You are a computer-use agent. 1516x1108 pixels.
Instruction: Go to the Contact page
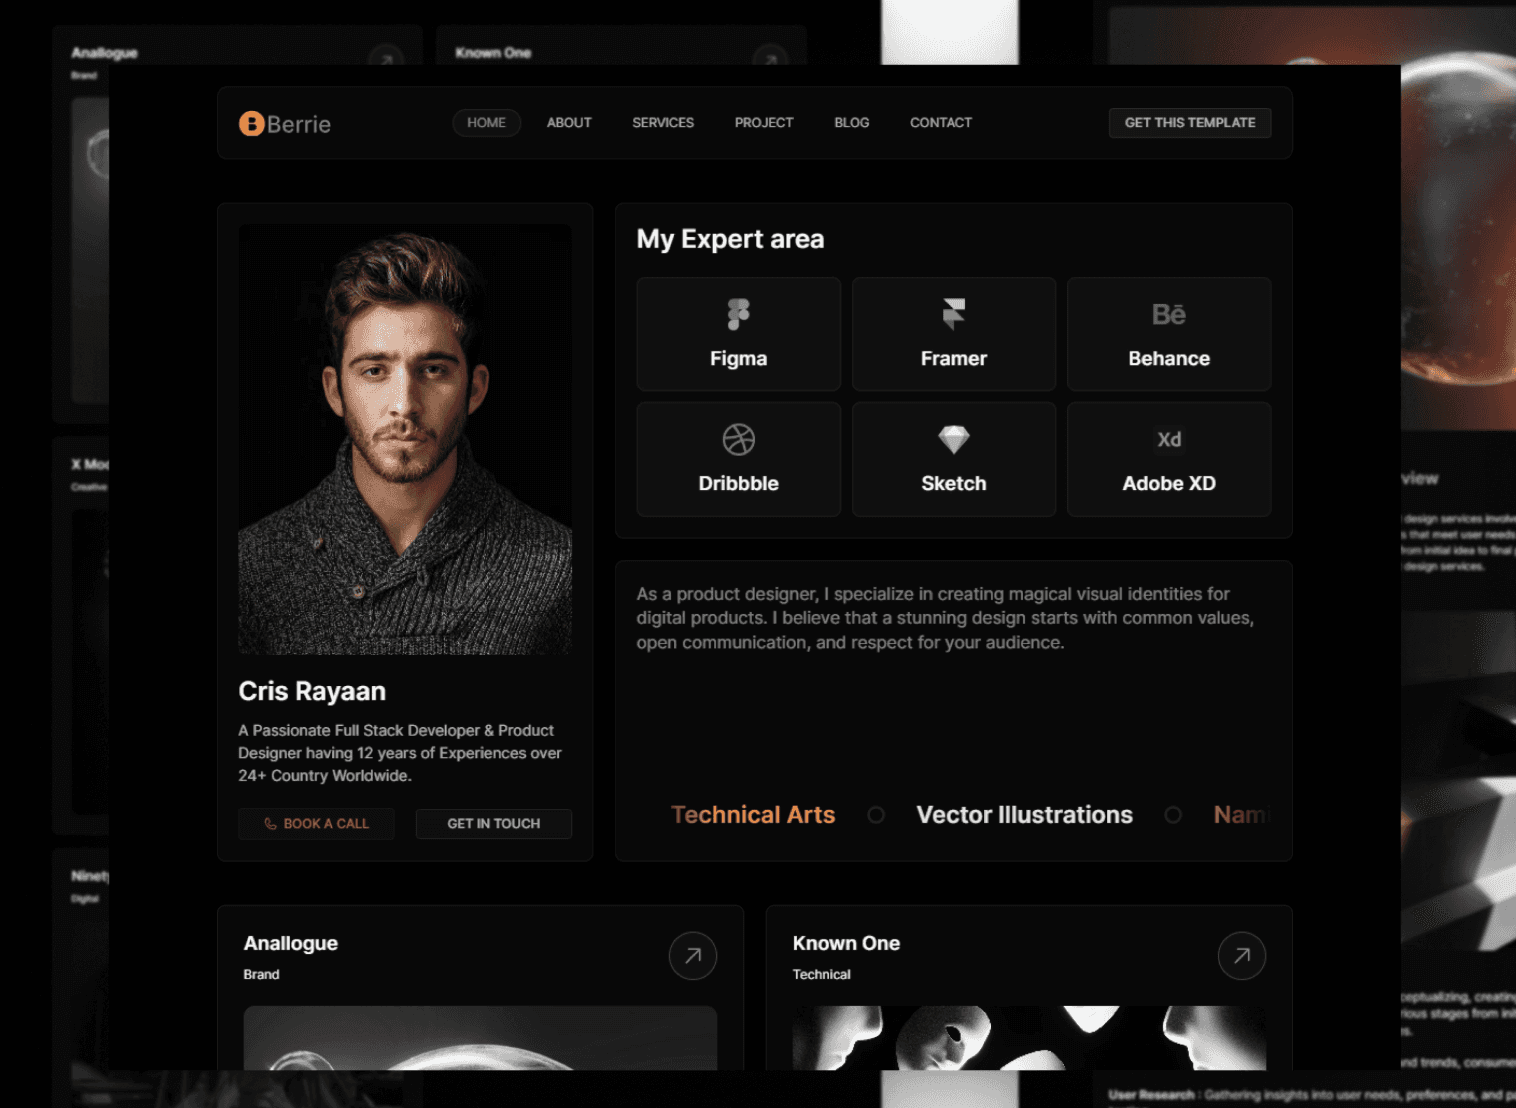click(941, 122)
